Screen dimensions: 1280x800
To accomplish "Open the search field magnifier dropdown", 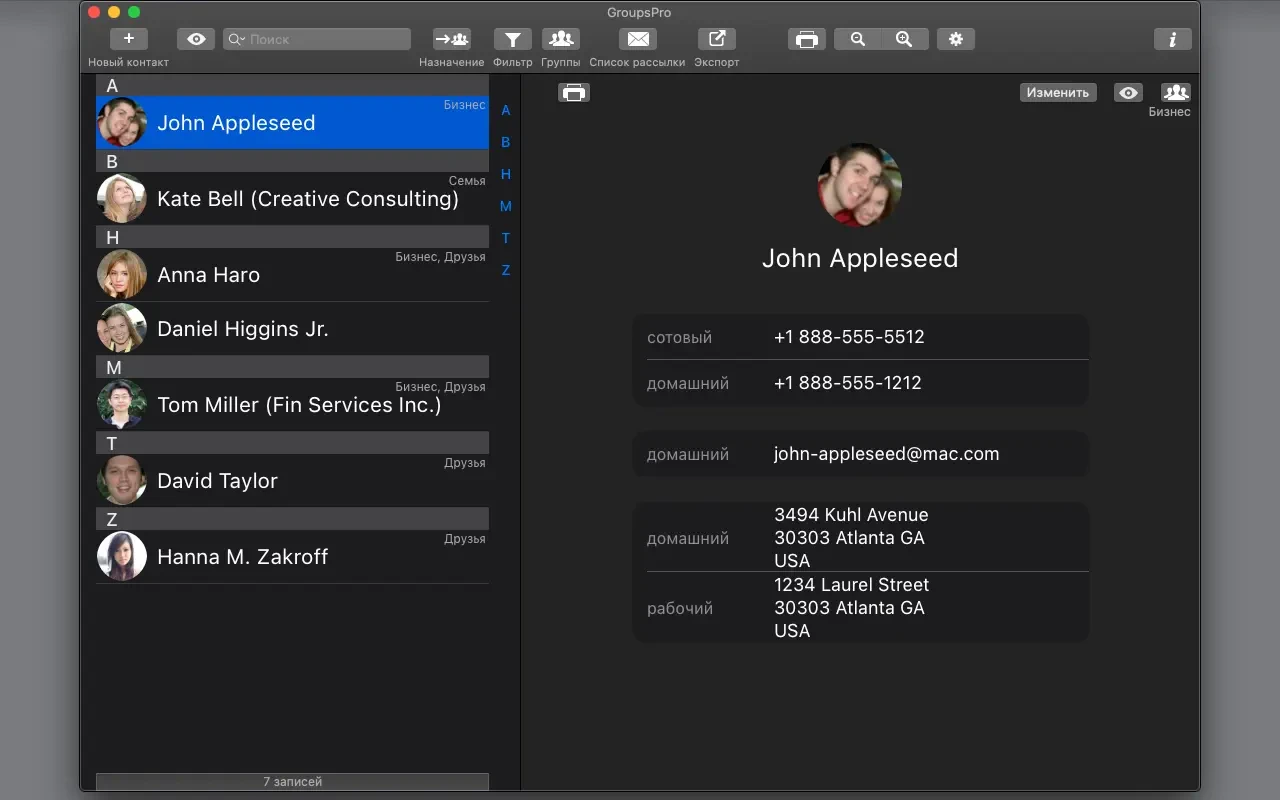I will tap(237, 39).
